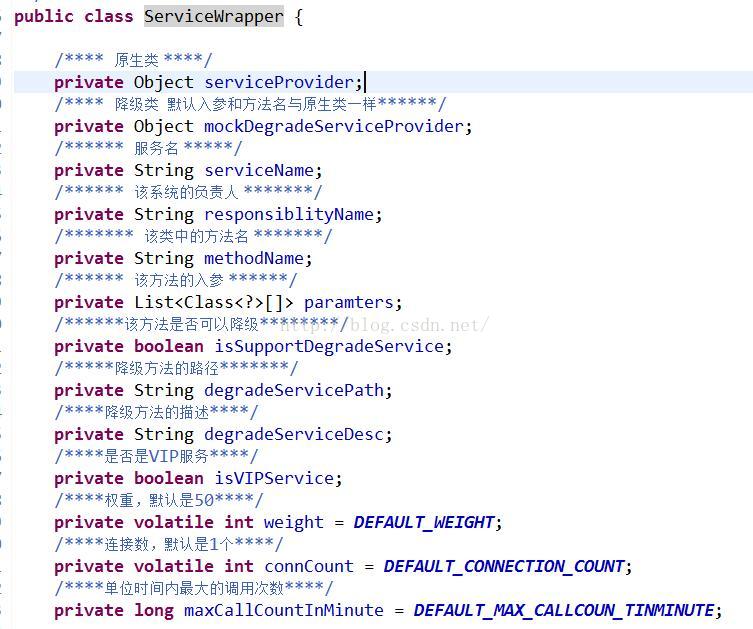Image resolution: width=753 pixels, height=629 pixels.
Task: Click the DEFAULT_CONNECTION_COUNT constant
Action: pos(504,566)
